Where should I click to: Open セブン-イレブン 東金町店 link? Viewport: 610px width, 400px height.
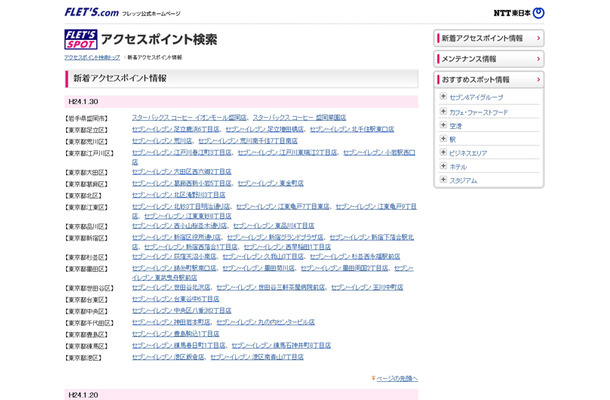tap(270, 183)
